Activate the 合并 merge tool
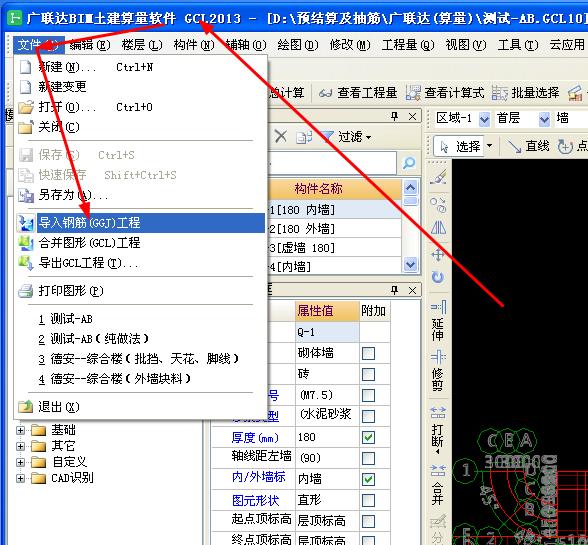The image size is (588, 545). click(438, 484)
